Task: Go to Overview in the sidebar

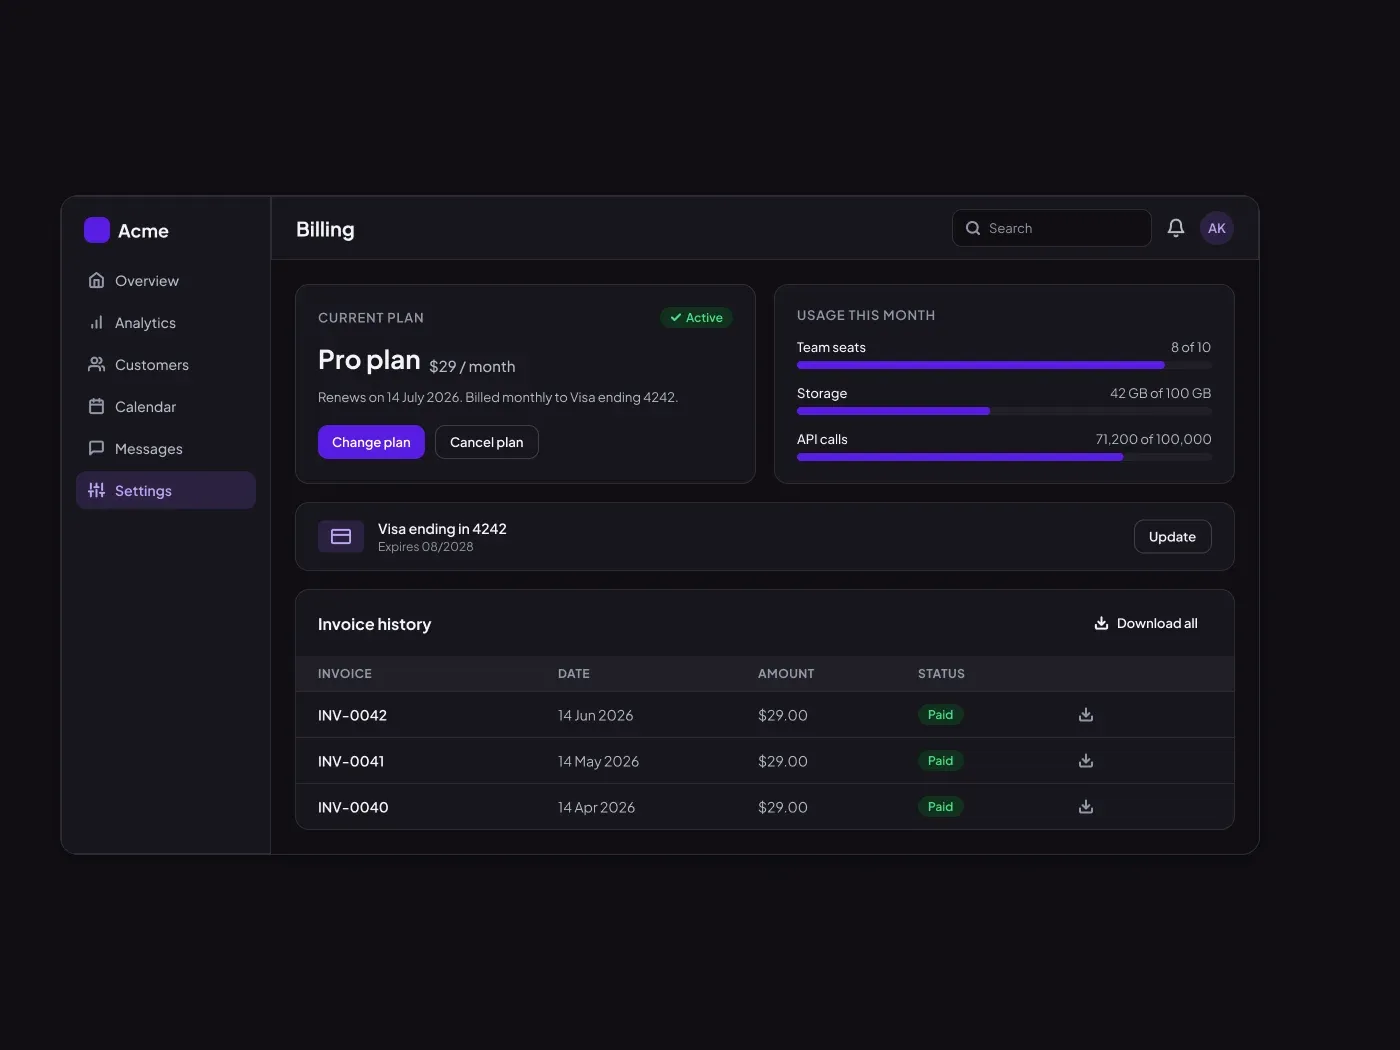Action: click(166, 281)
